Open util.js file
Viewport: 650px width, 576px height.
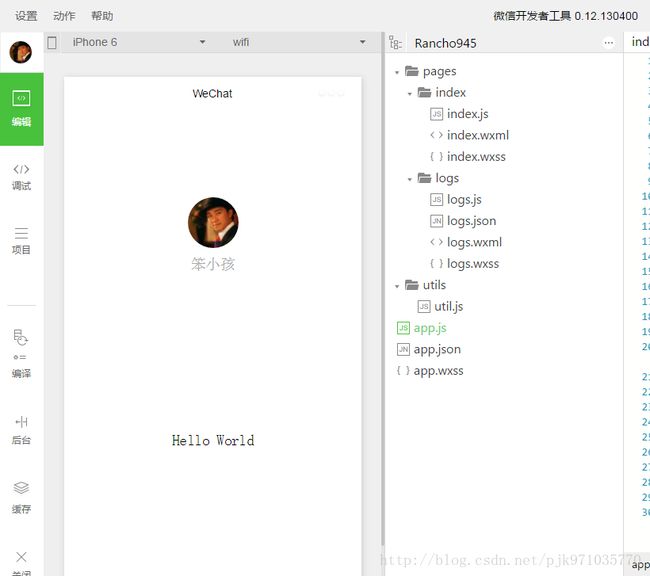tap(440, 306)
